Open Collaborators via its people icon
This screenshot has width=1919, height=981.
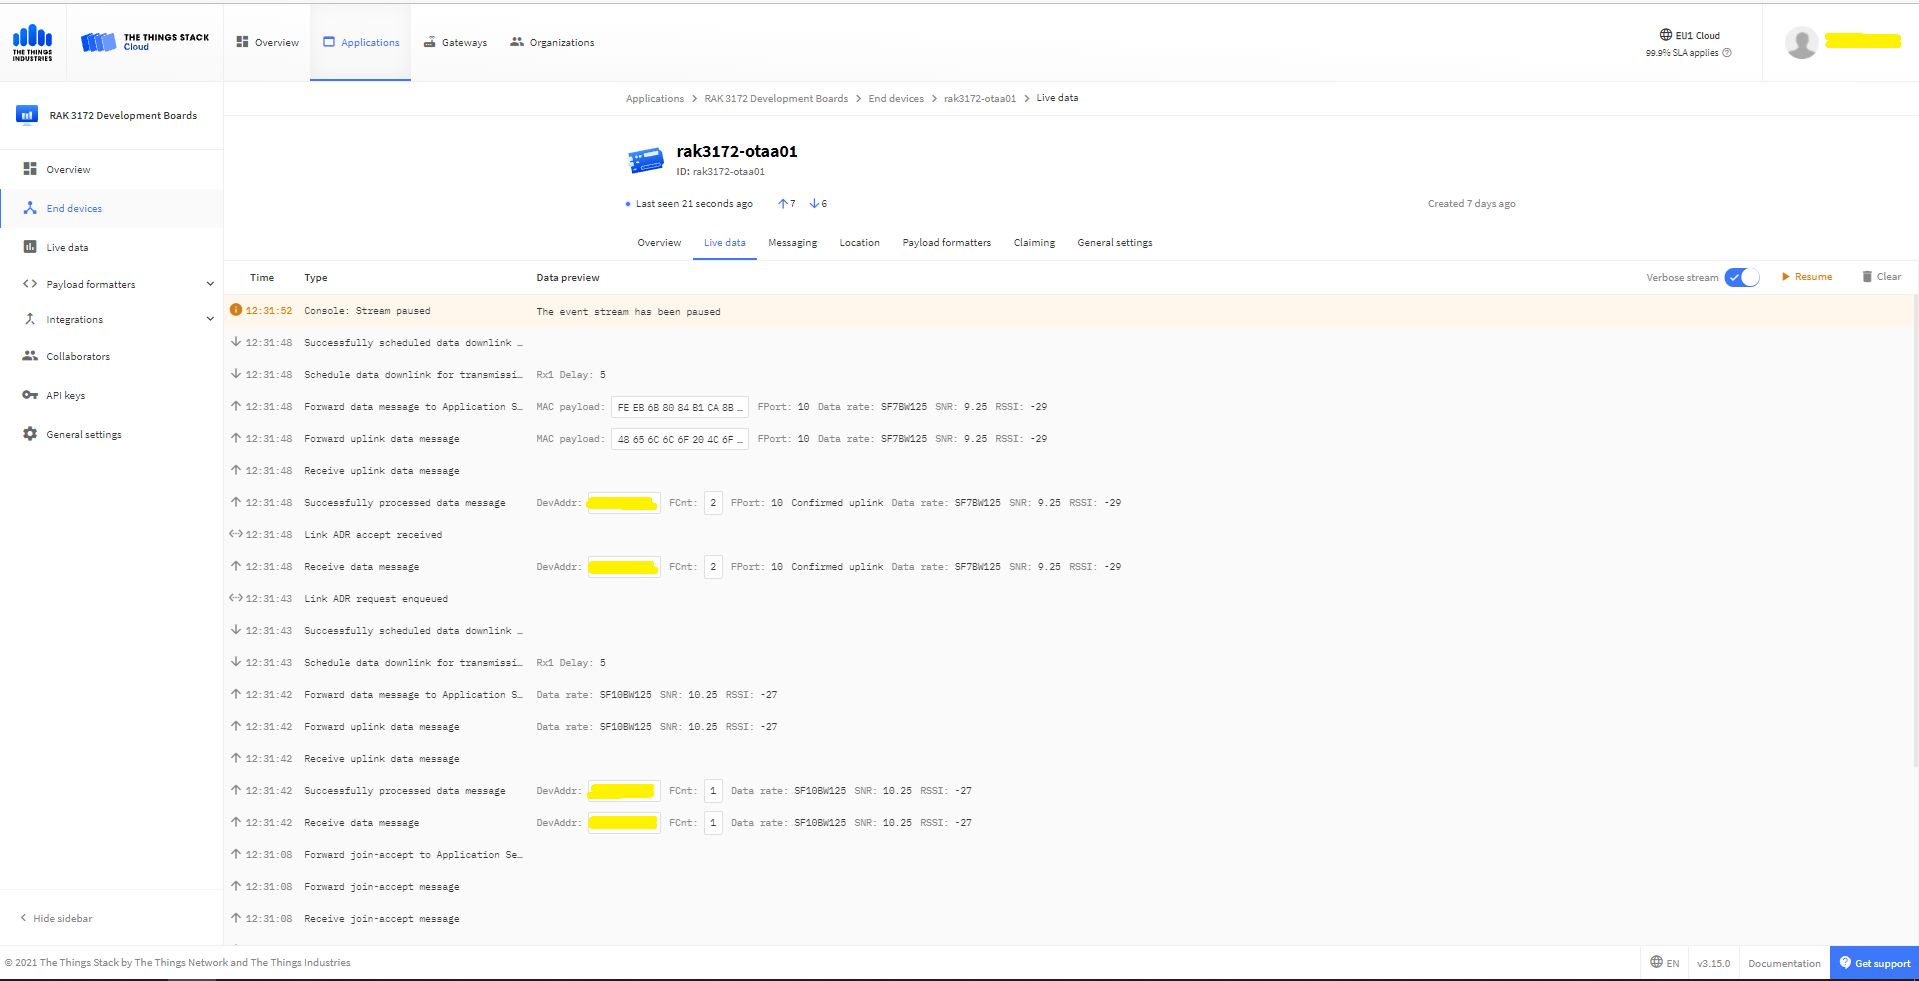click(x=30, y=356)
